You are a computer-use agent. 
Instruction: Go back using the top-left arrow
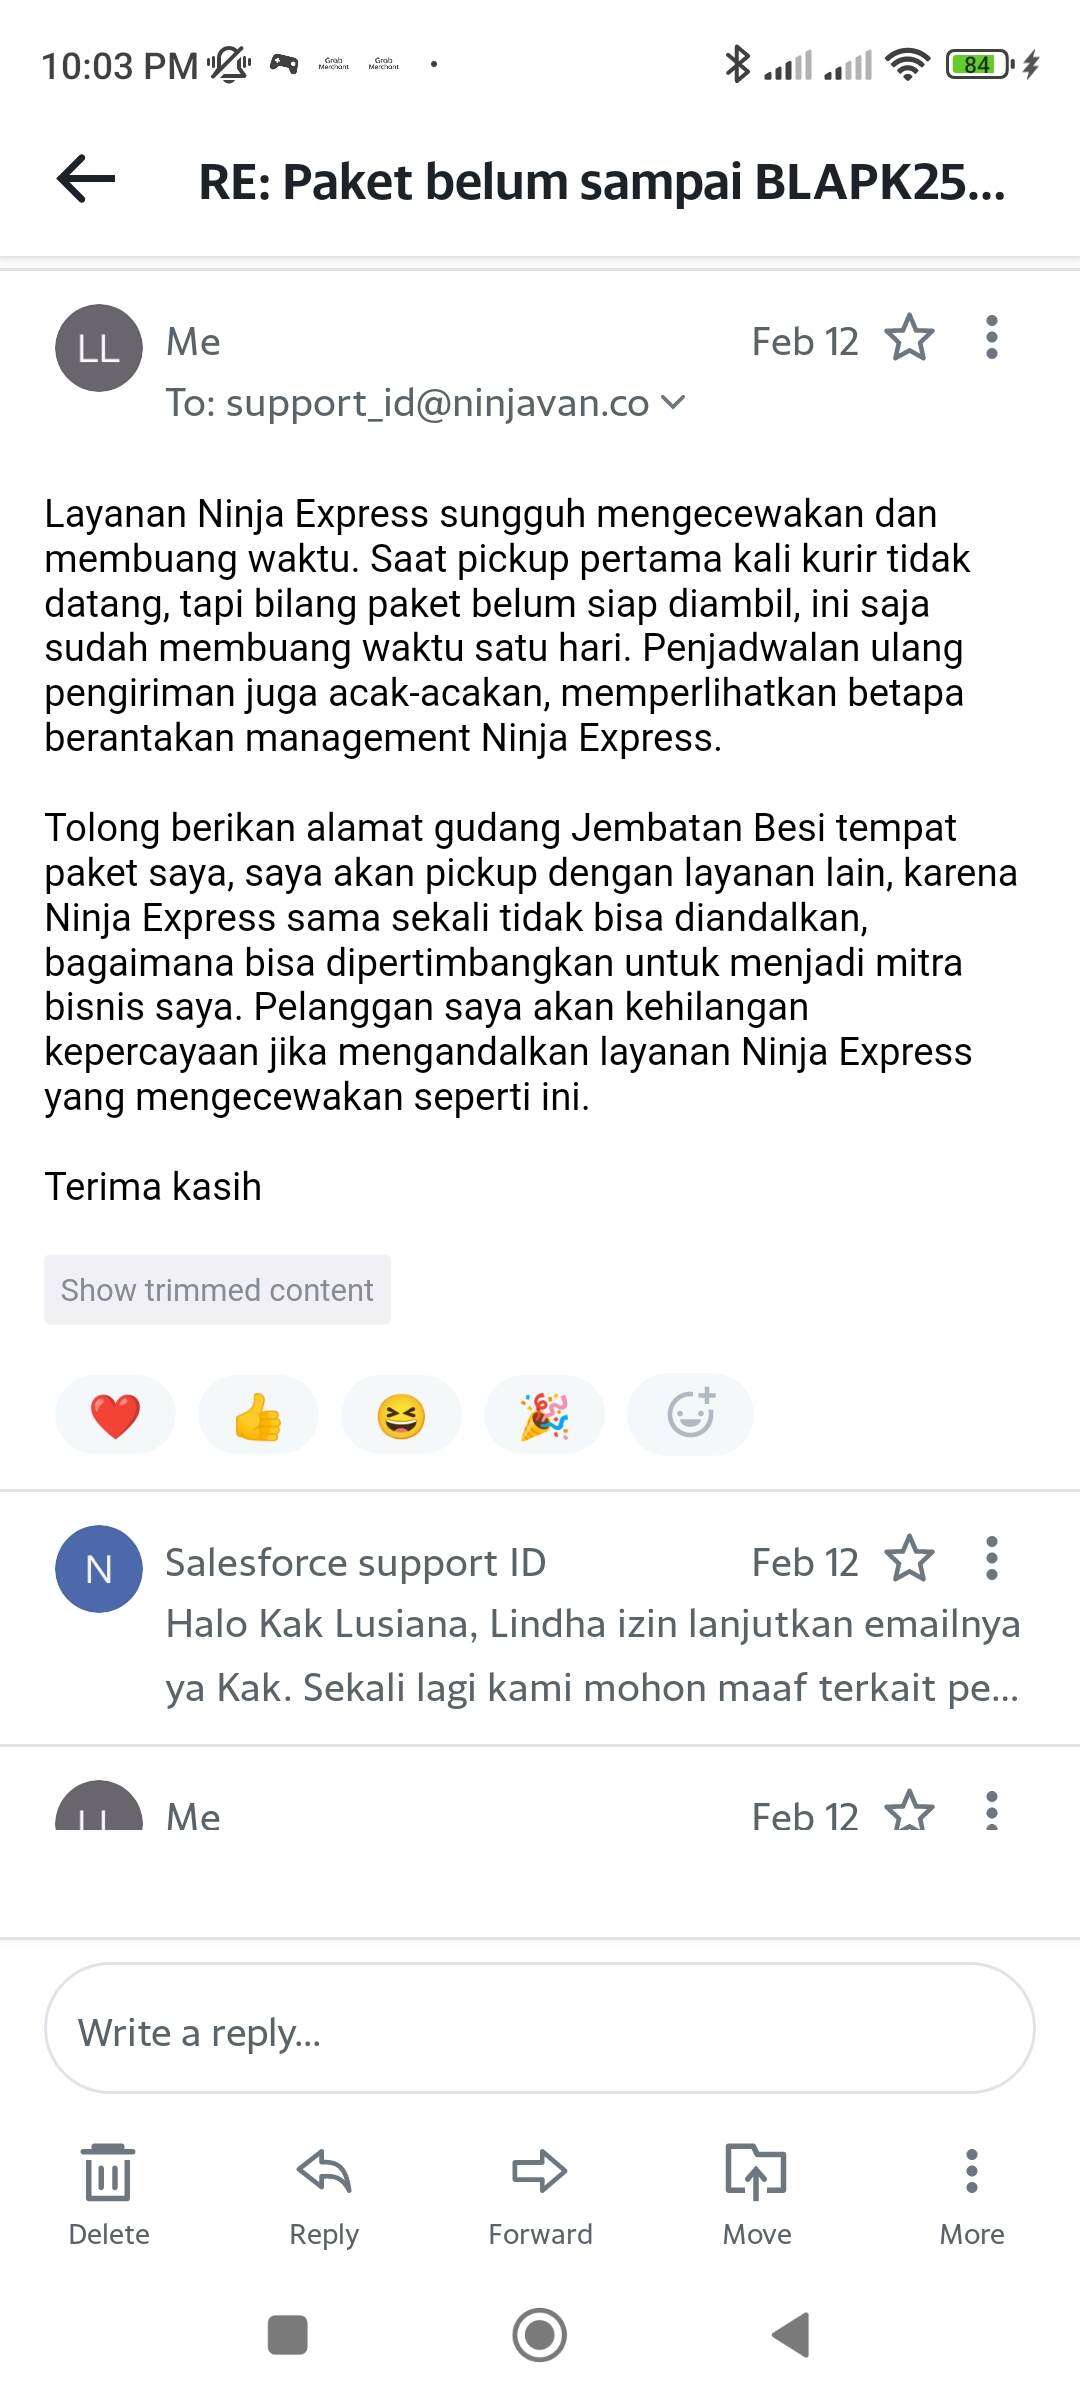(x=86, y=179)
